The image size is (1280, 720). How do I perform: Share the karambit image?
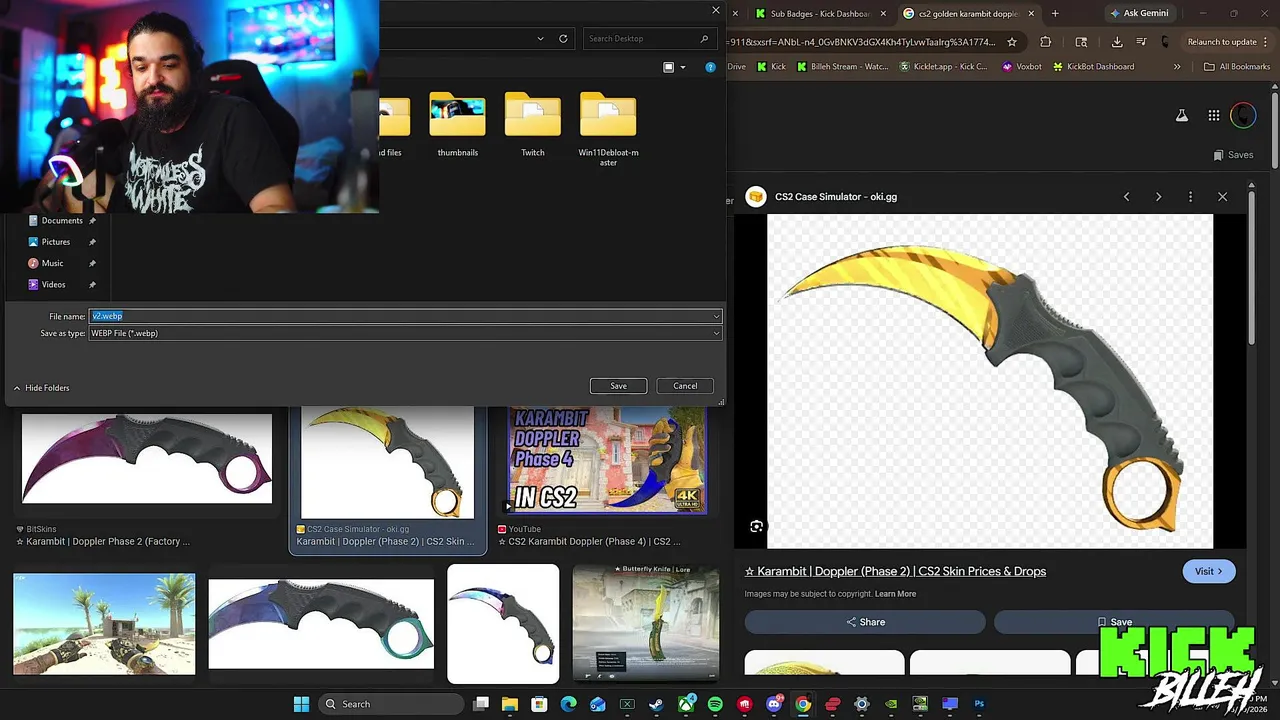click(865, 622)
